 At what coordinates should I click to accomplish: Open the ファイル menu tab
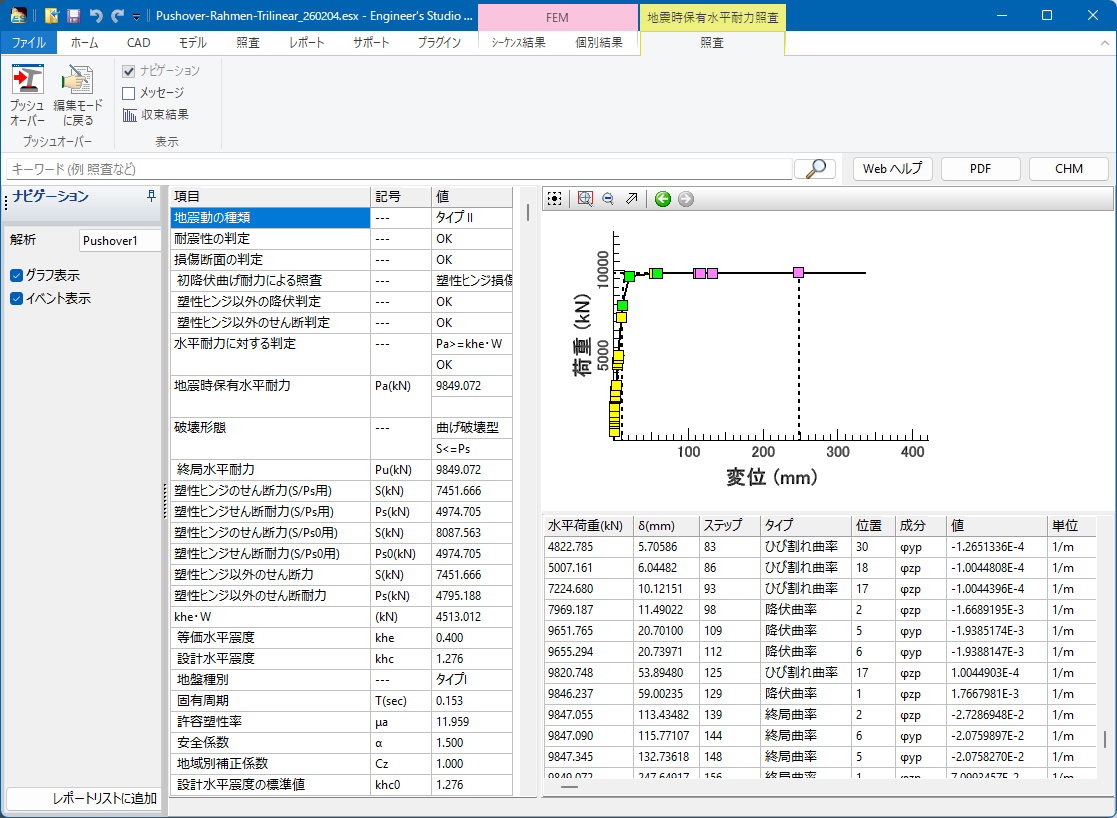[x=28, y=43]
